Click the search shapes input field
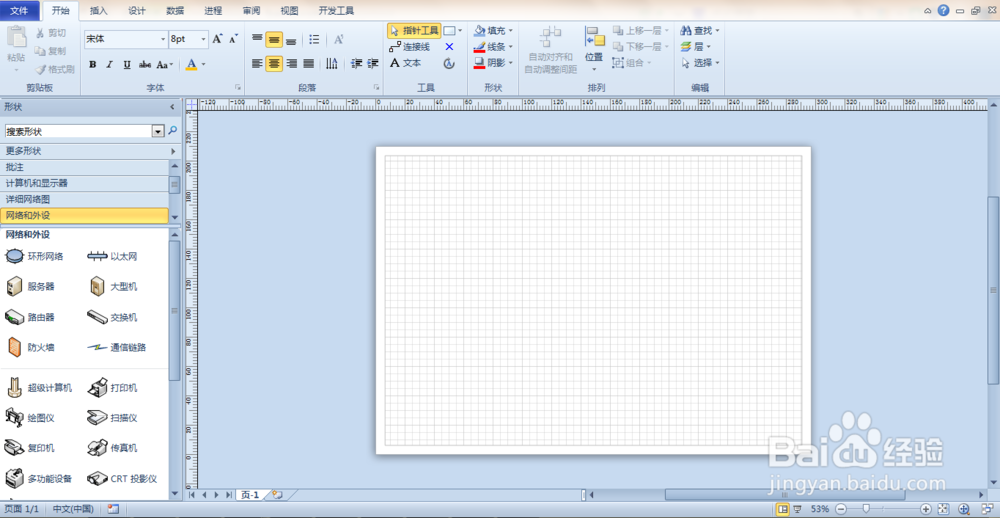 click(x=78, y=131)
